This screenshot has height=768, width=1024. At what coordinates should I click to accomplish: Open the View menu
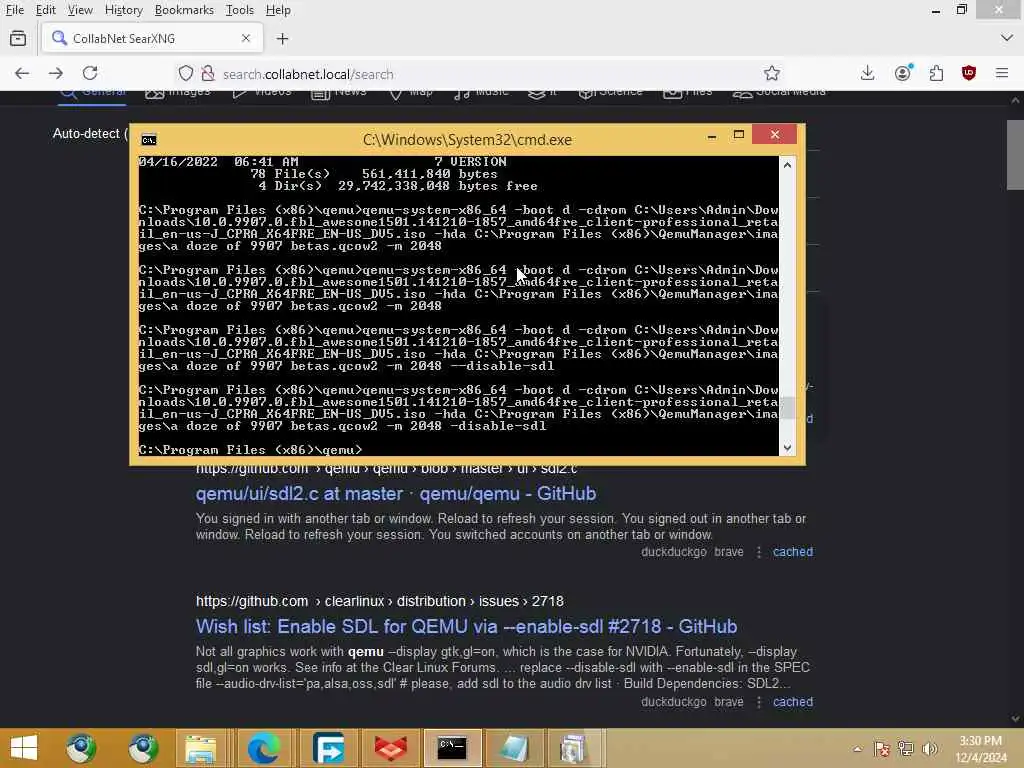point(80,10)
